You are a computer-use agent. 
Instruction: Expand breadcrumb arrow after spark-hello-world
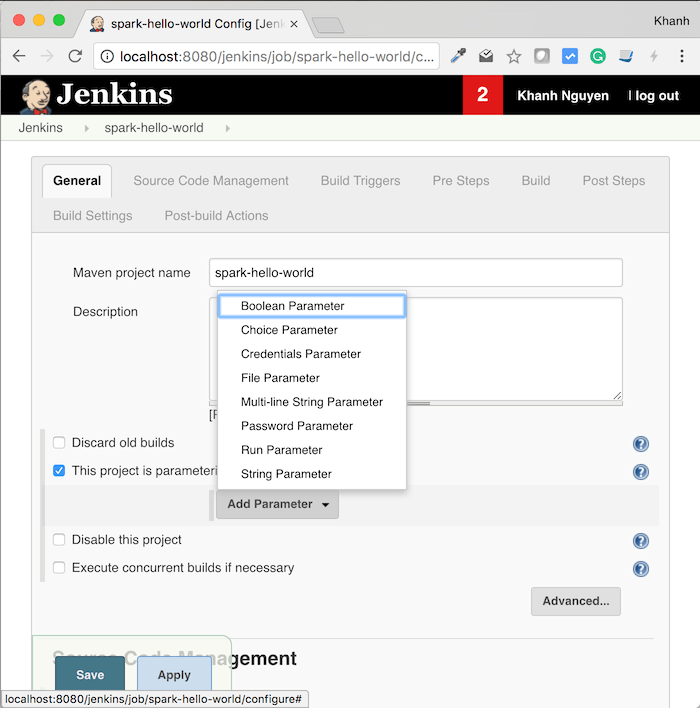228,128
